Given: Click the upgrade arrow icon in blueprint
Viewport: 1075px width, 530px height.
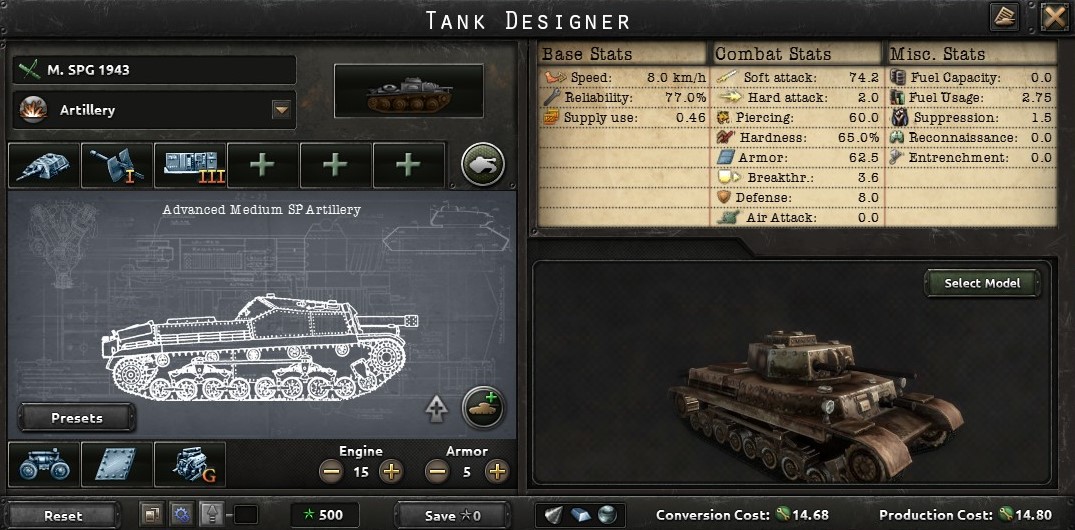Looking at the screenshot, I should 437,409.
